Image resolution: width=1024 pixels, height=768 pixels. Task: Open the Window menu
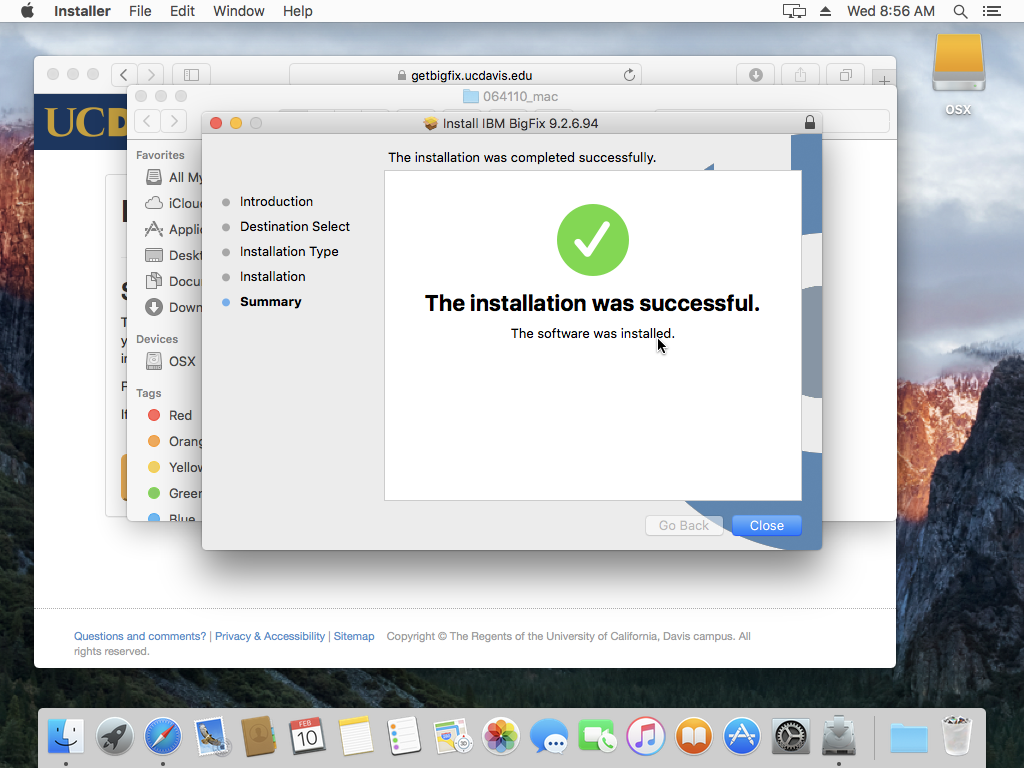(x=238, y=11)
